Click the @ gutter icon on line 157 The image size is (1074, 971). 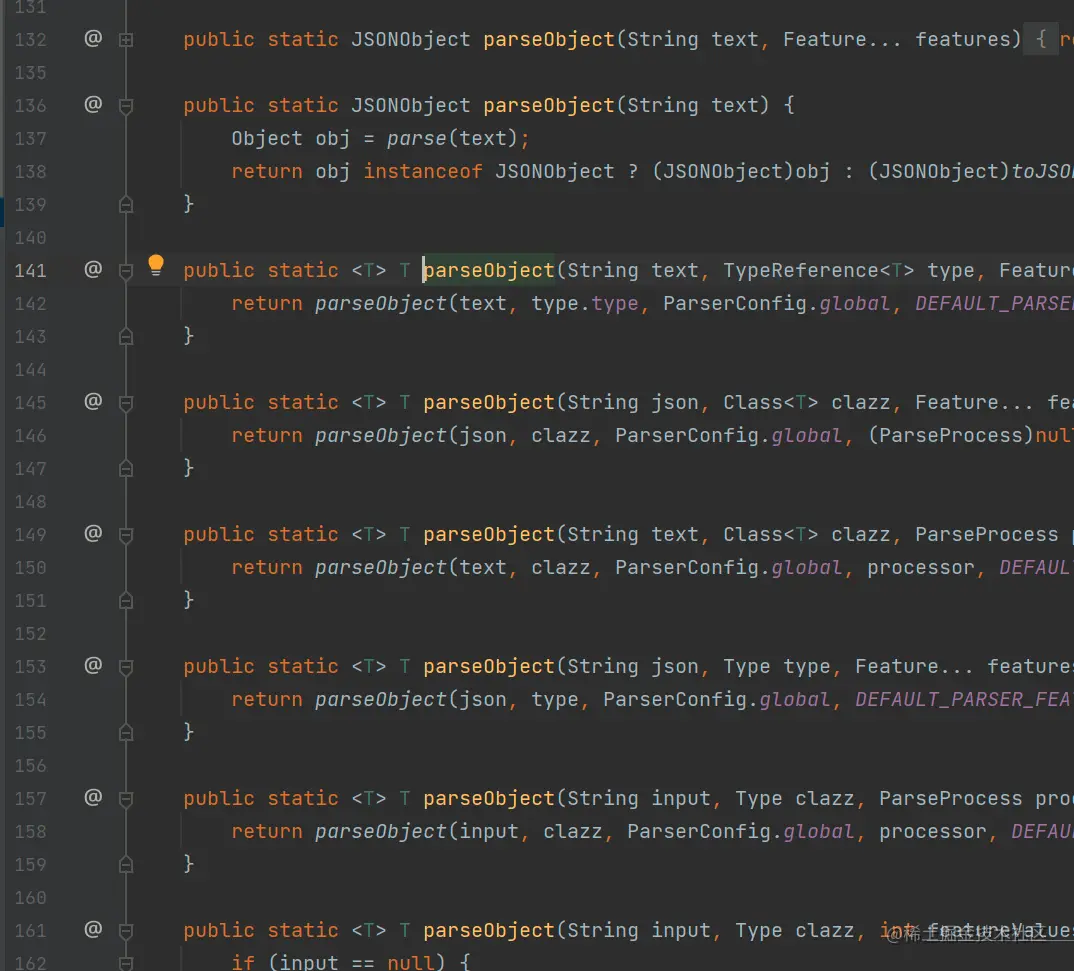point(93,798)
